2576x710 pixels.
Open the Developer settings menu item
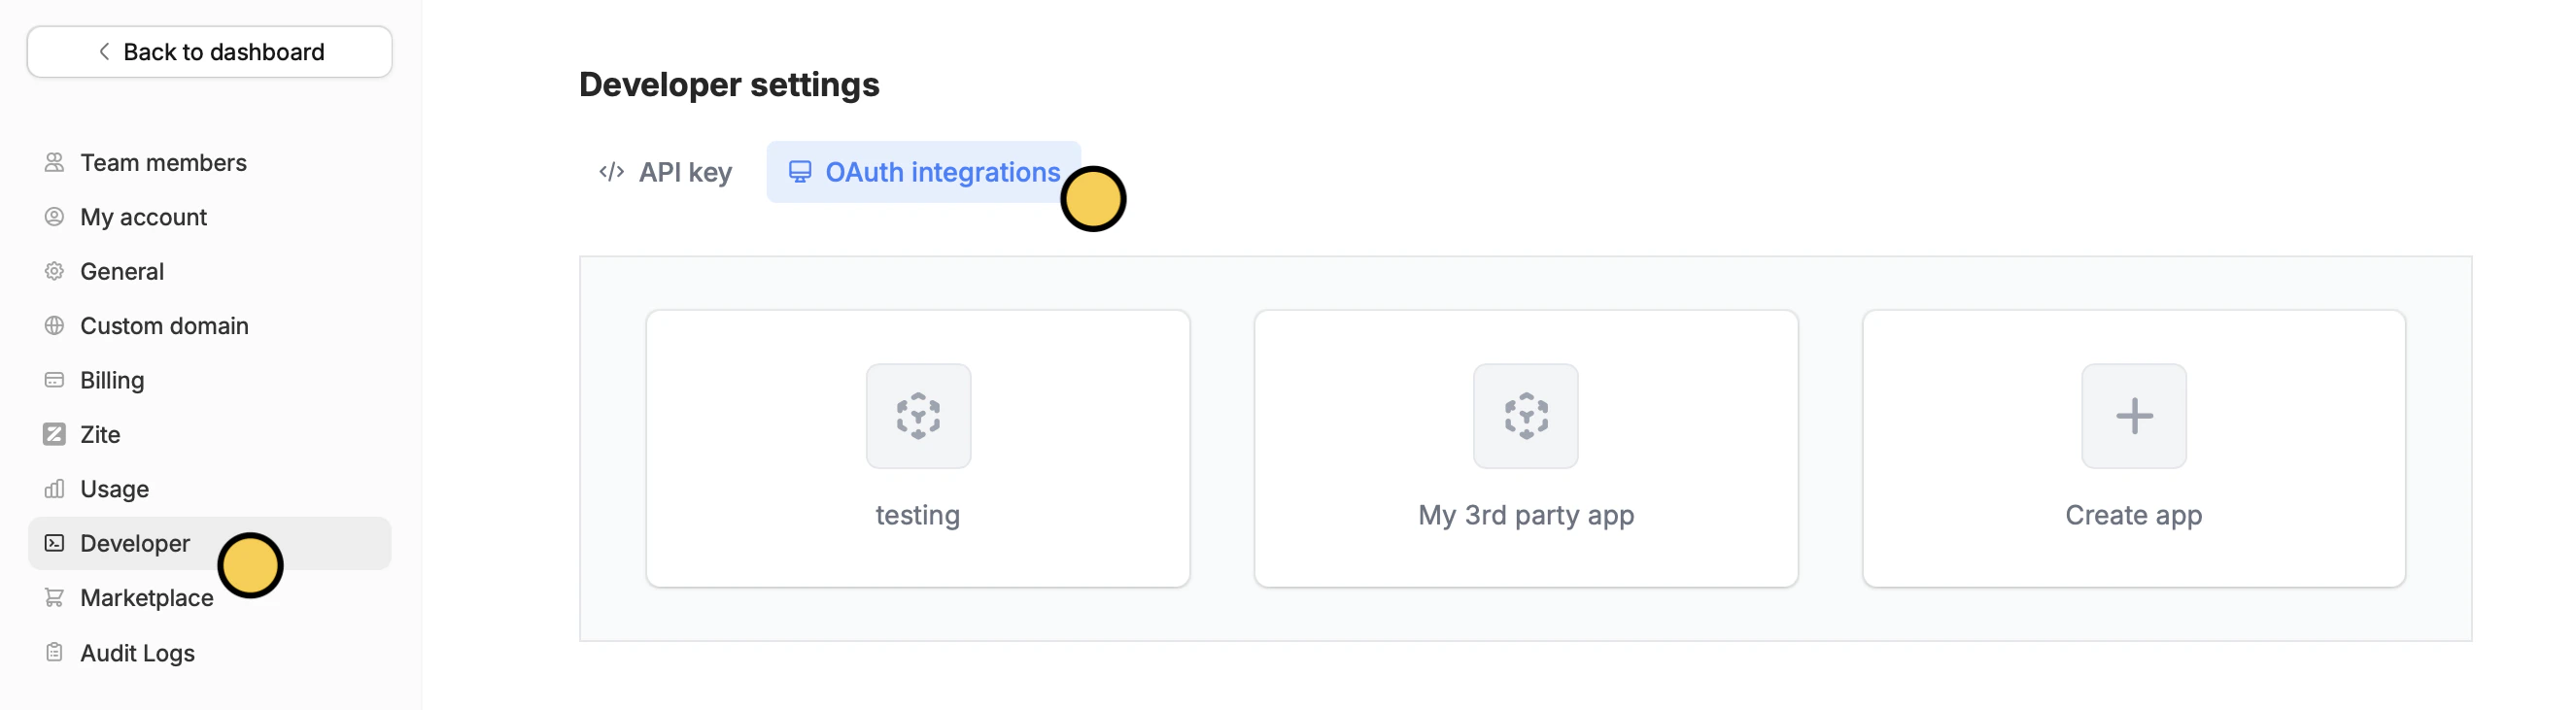pos(135,543)
